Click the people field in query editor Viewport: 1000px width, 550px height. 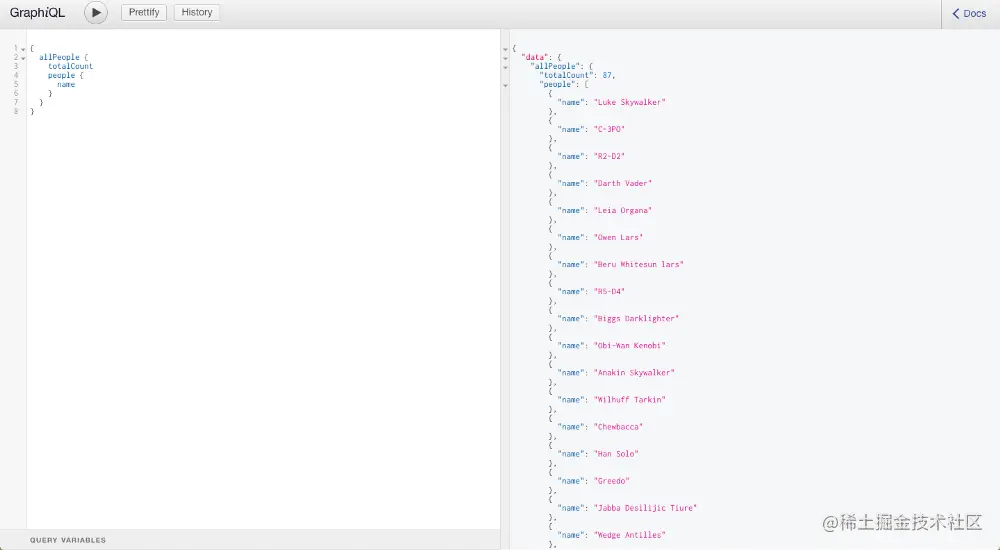[x=61, y=75]
